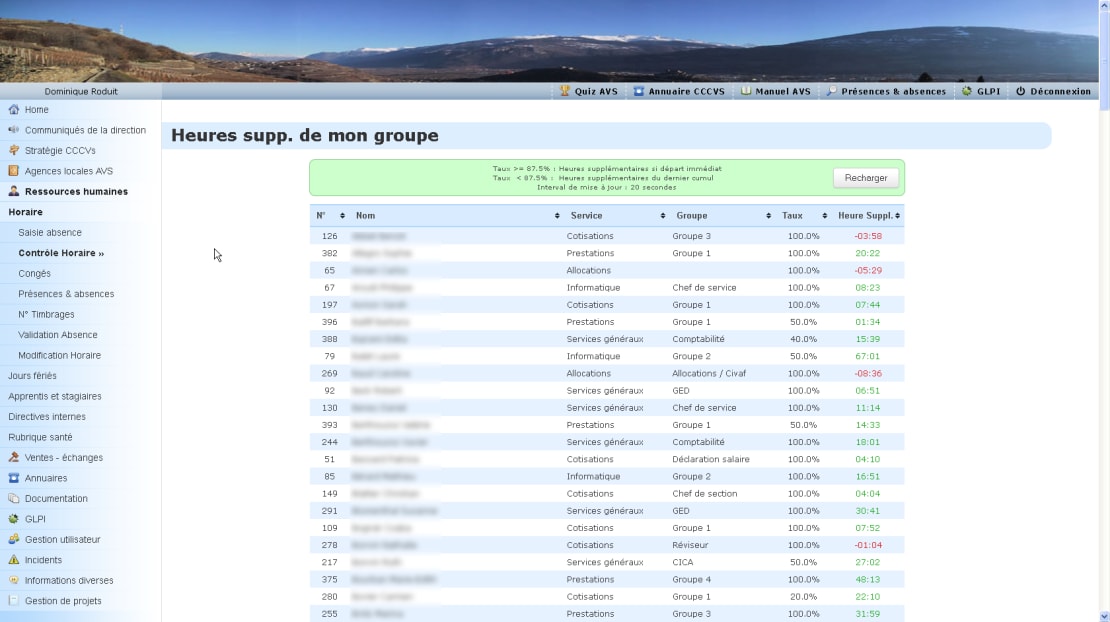Open the Validation Absence link
The image size is (1110, 622).
57,335
